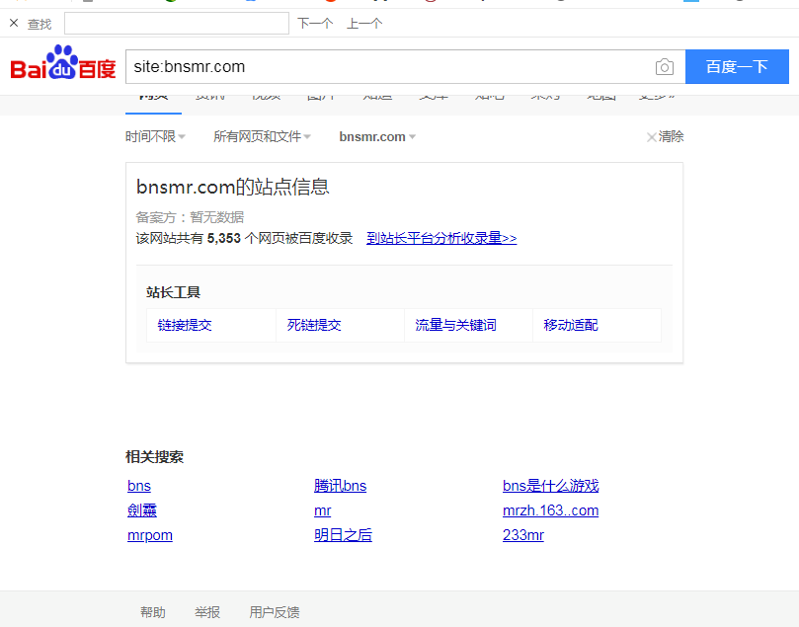The height and width of the screenshot is (627, 799).
Task: Click the 相关搜索 heading
Action: pyautogui.click(x=154, y=457)
